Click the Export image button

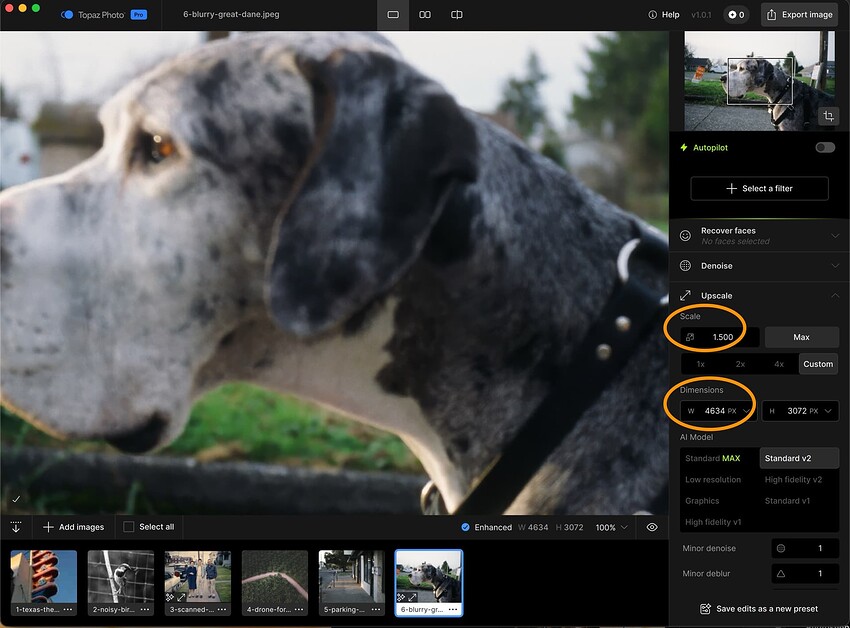coord(799,15)
